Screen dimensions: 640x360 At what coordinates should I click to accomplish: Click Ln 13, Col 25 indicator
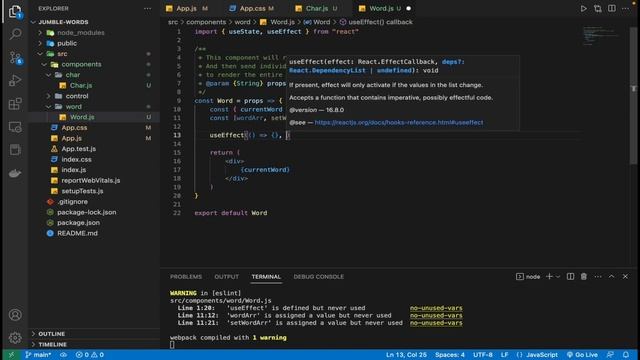coord(406,355)
